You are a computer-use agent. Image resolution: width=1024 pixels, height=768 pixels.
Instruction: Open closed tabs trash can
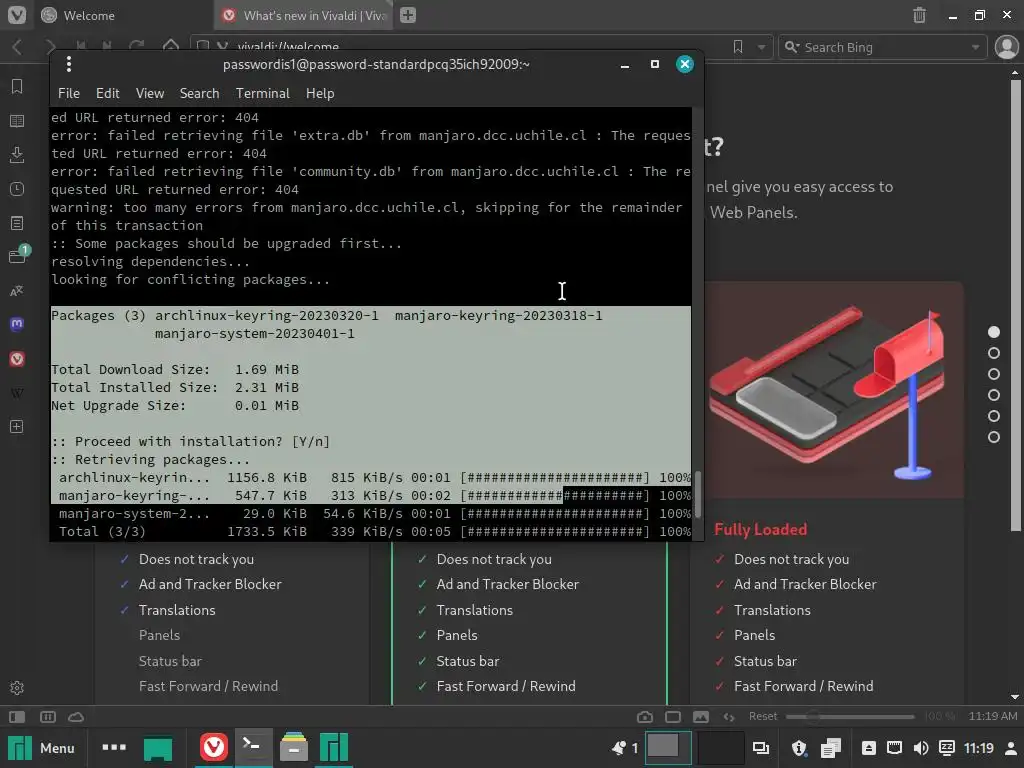pyautogui.click(x=919, y=15)
